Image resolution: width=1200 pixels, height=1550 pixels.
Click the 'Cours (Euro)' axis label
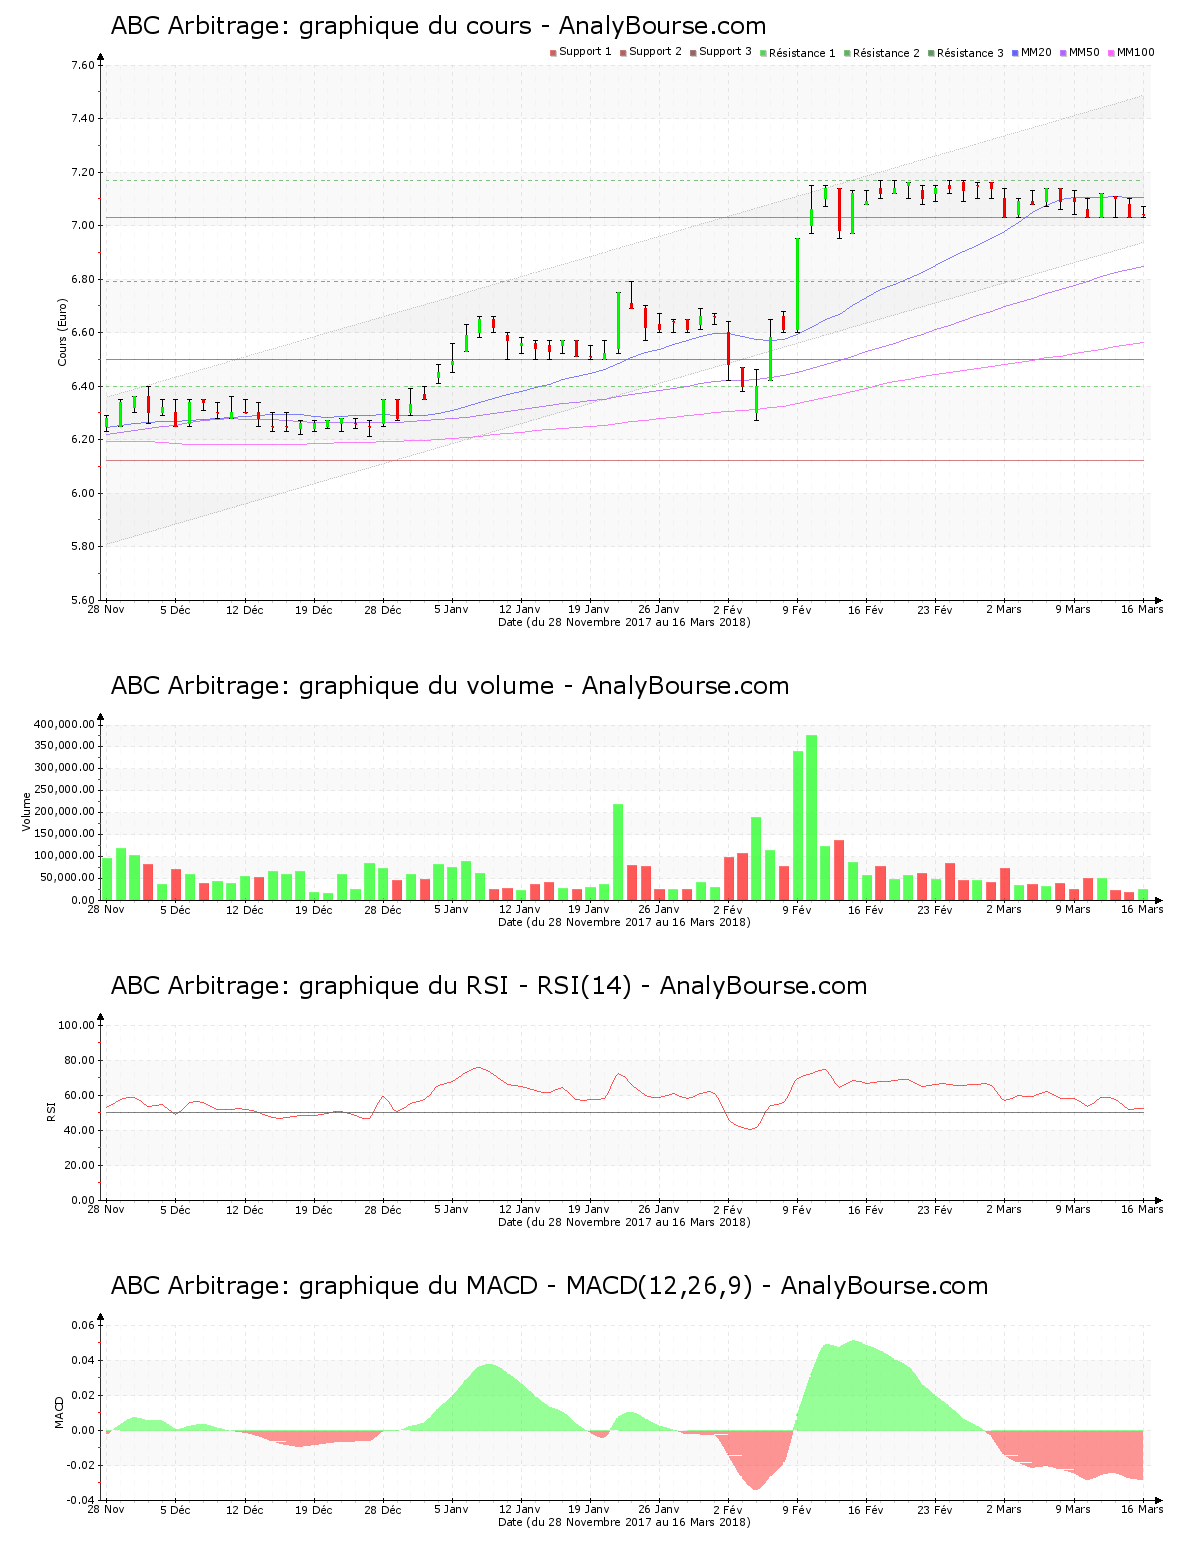(x=62, y=332)
